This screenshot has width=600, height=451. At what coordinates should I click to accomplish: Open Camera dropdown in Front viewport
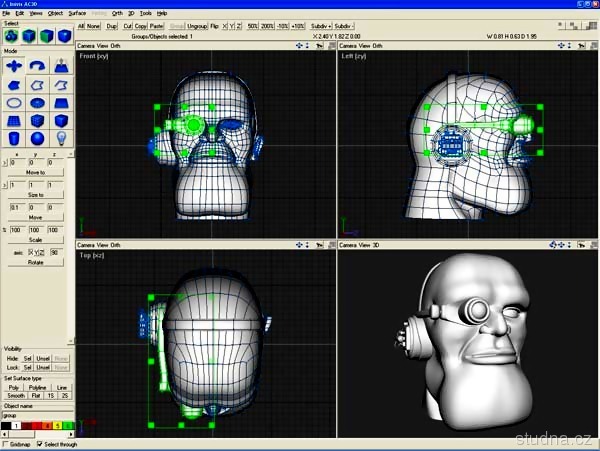pyautogui.click(x=85, y=46)
